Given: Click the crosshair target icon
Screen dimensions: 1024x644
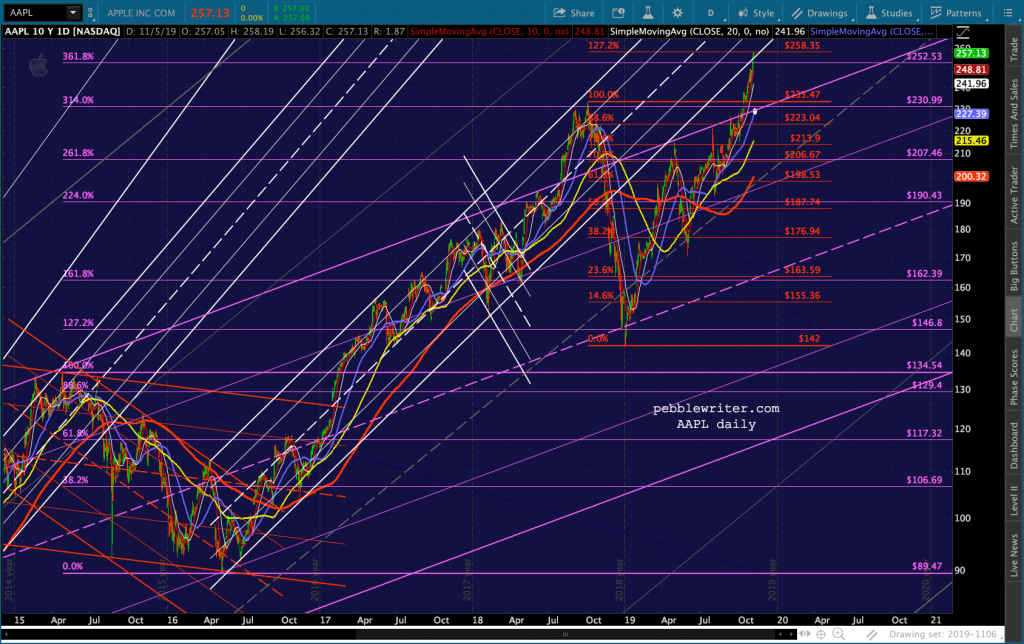Looking at the screenshot, I should pos(822,634).
